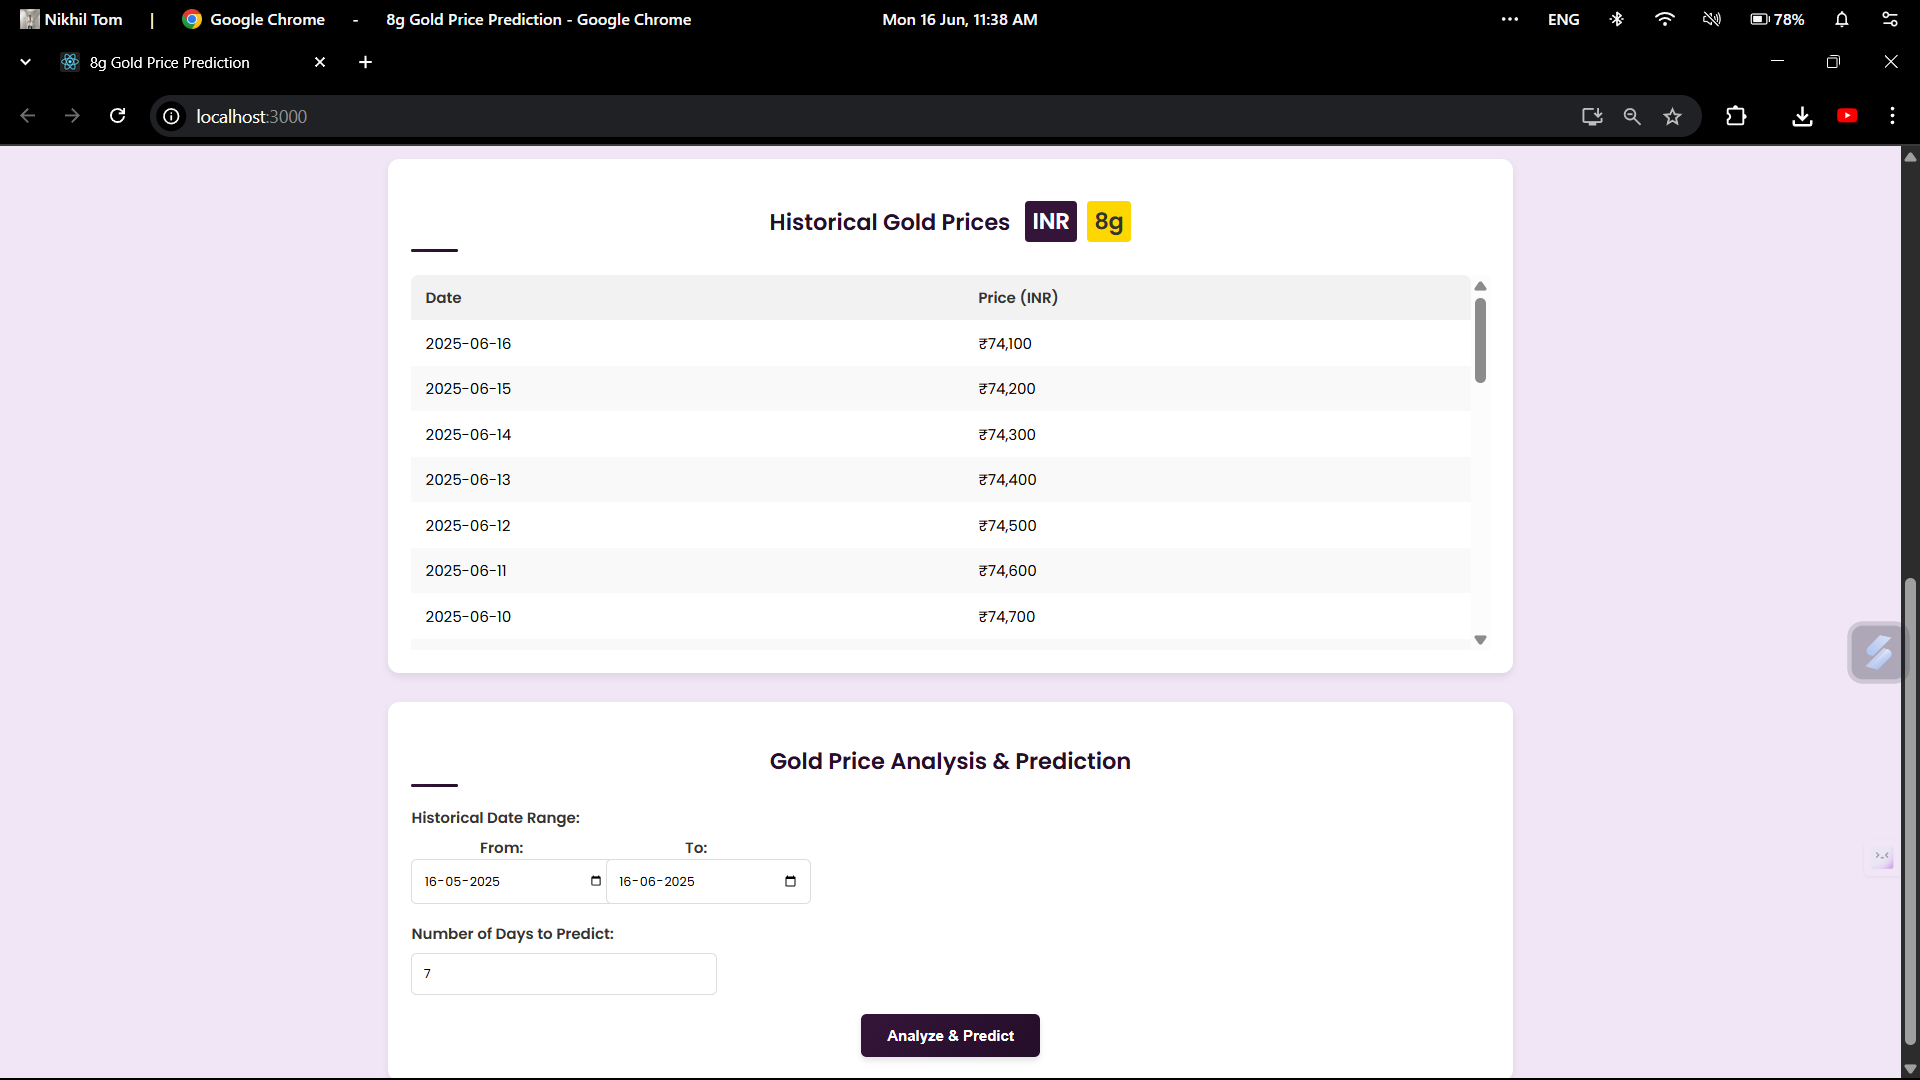
Task: Click the table scroll down arrow
Action: (1480, 640)
